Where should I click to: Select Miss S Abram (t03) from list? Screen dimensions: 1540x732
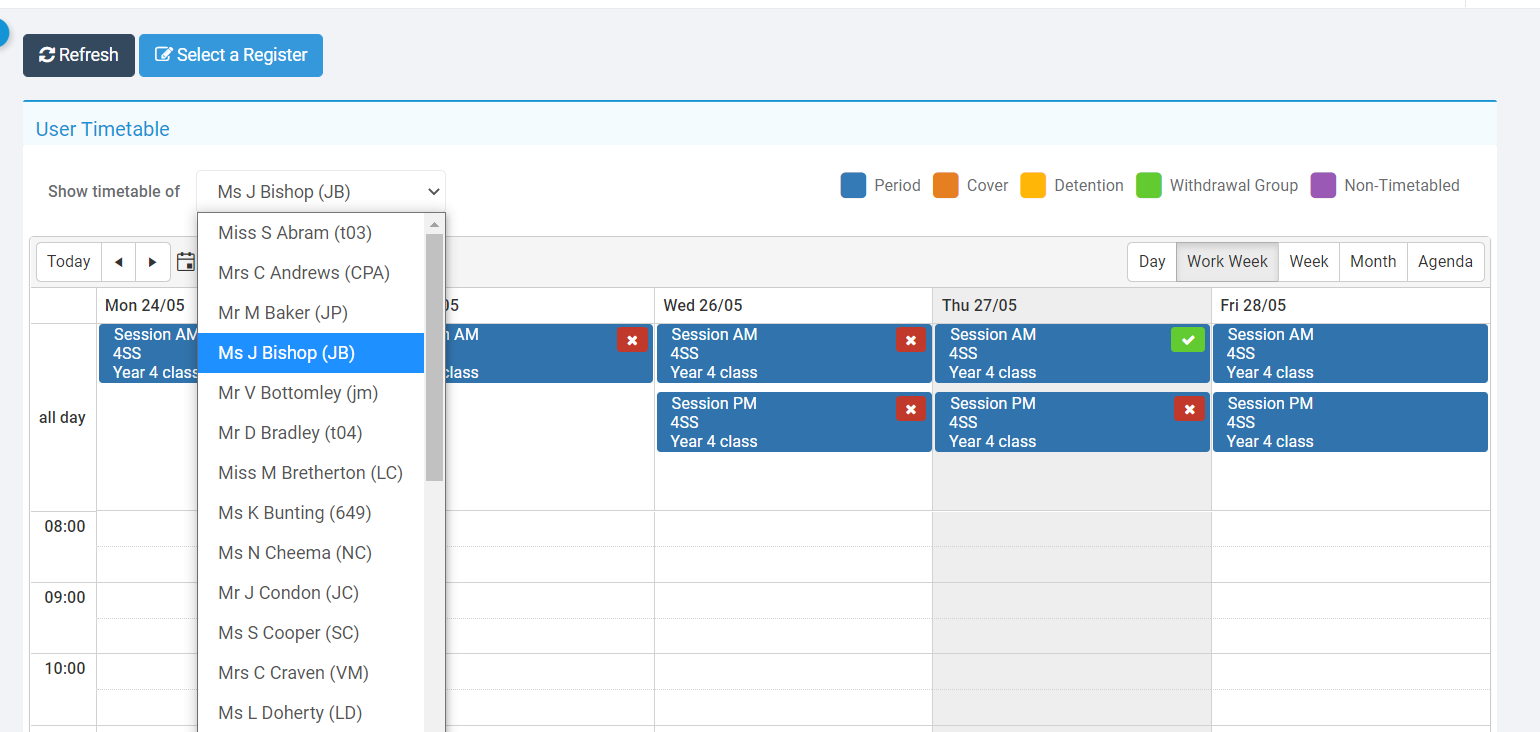[295, 233]
